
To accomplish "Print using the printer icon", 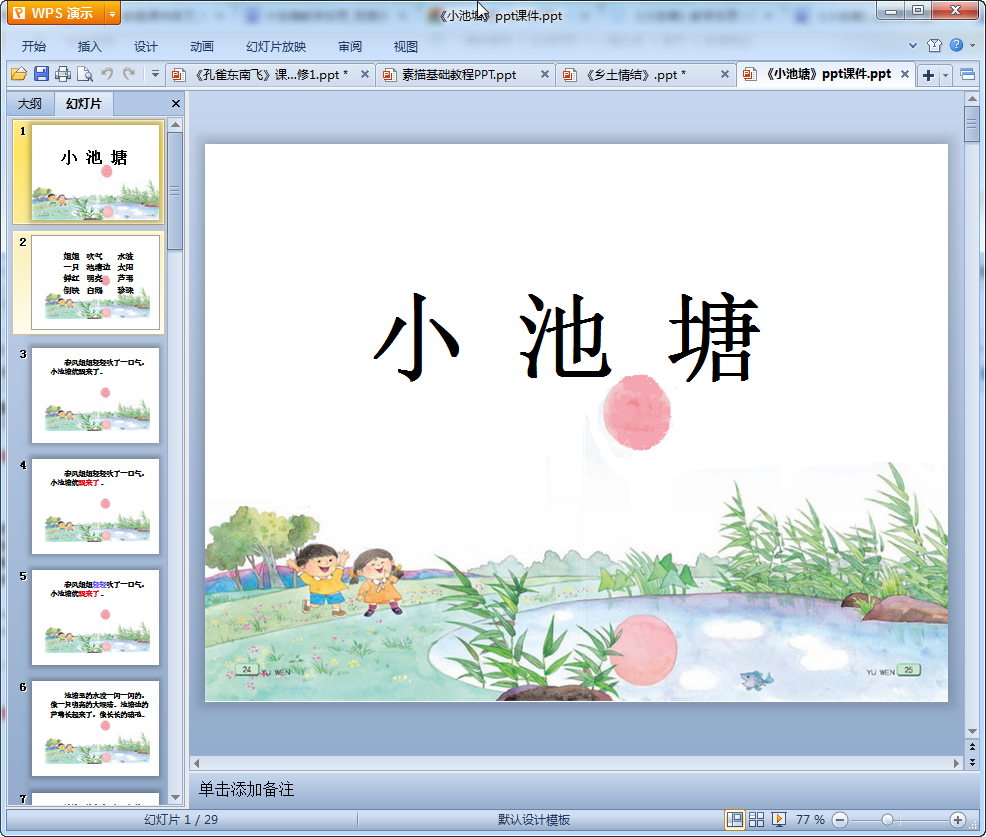I will [x=63, y=74].
